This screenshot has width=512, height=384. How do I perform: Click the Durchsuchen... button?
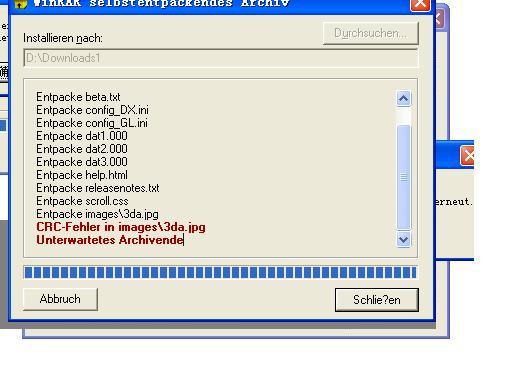371,33
